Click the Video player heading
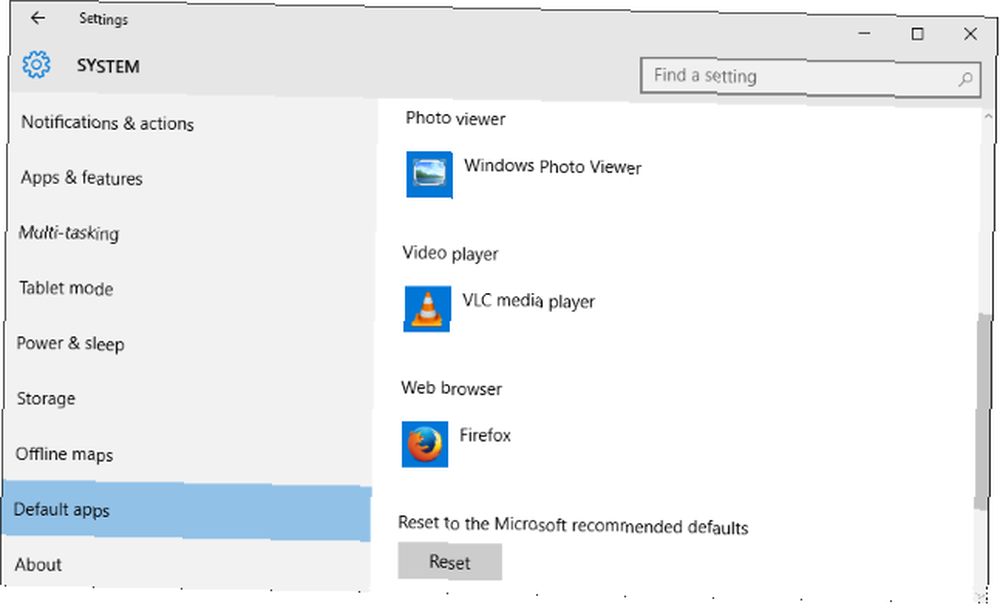The height and width of the screenshot is (605, 1000). tap(450, 254)
